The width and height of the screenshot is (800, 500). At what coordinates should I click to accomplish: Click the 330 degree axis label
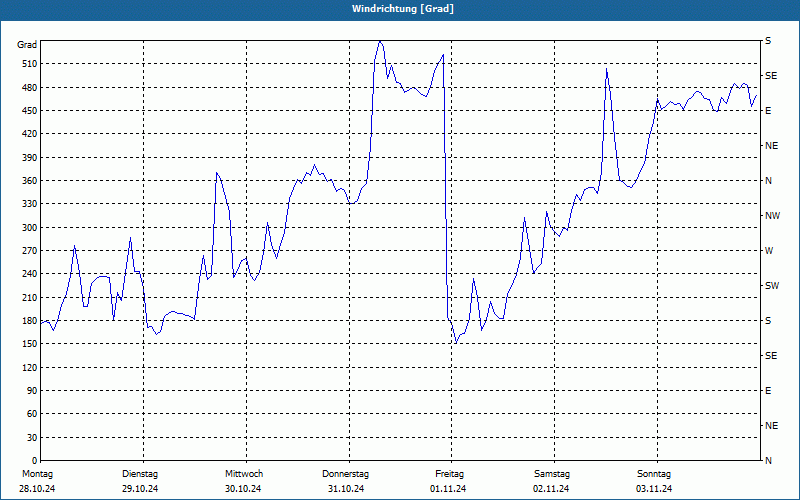tap(30, 204)
